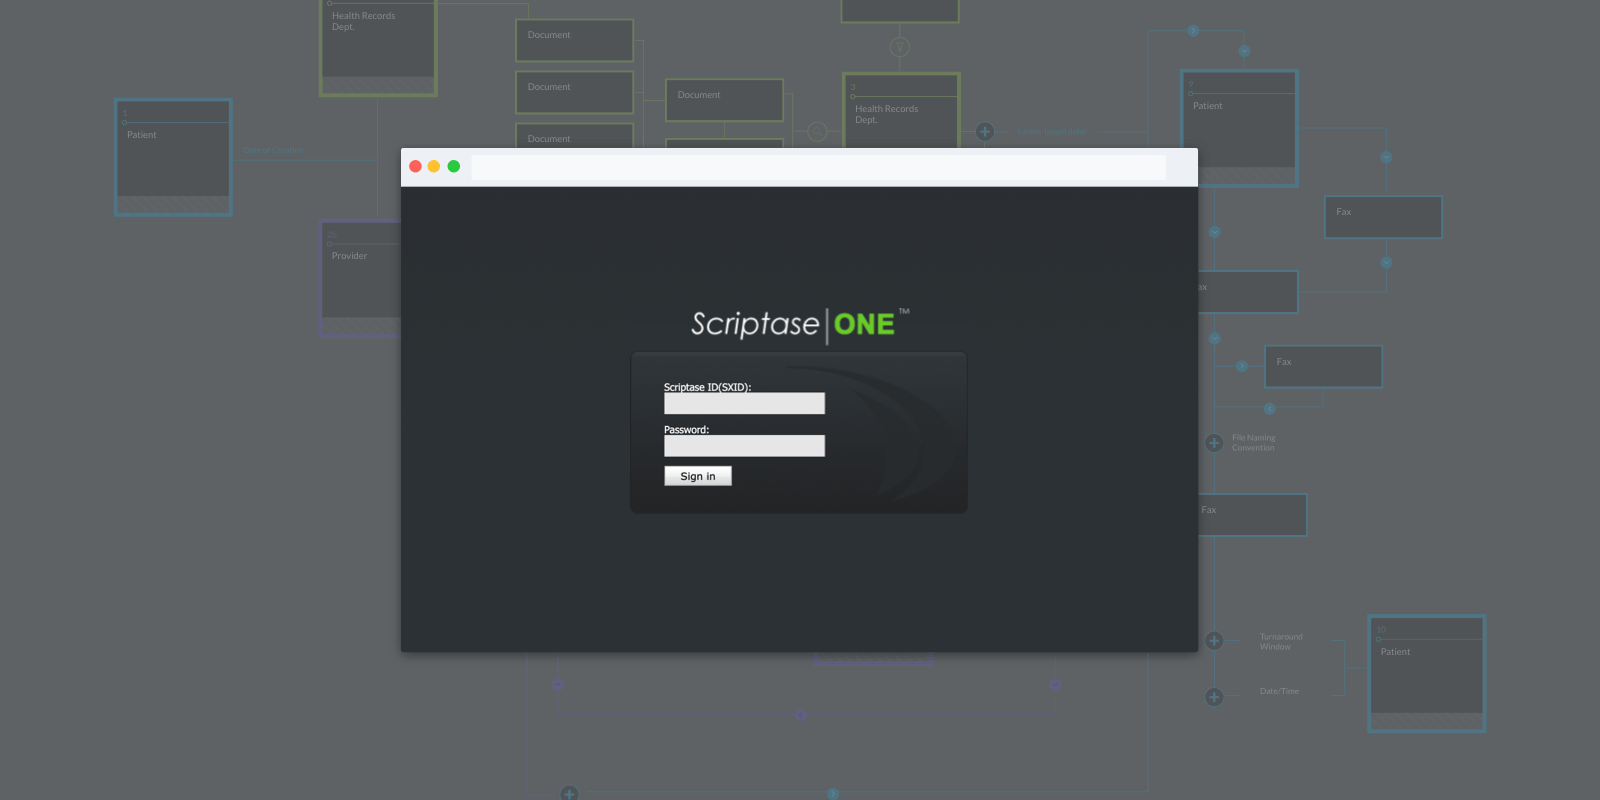The image size is (1600, 800).
Task: Click the Scriptase ID(SXID) input field
Action: click(744, 403)
